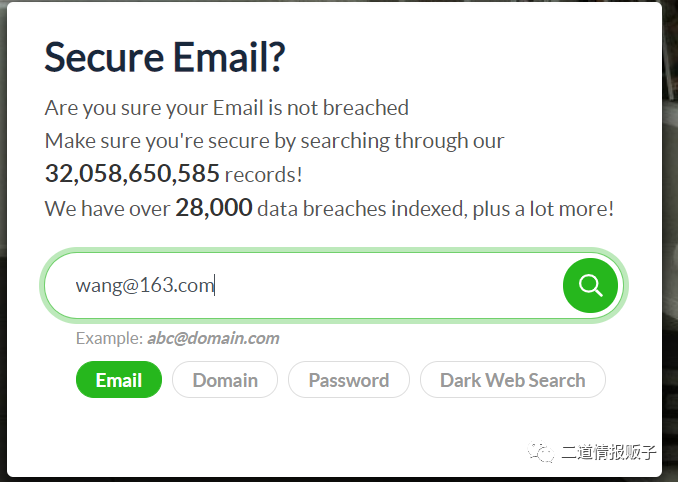Screen dimensions: 678x482
Task: Focus the blank area of the email field
Action: [390, 285]
